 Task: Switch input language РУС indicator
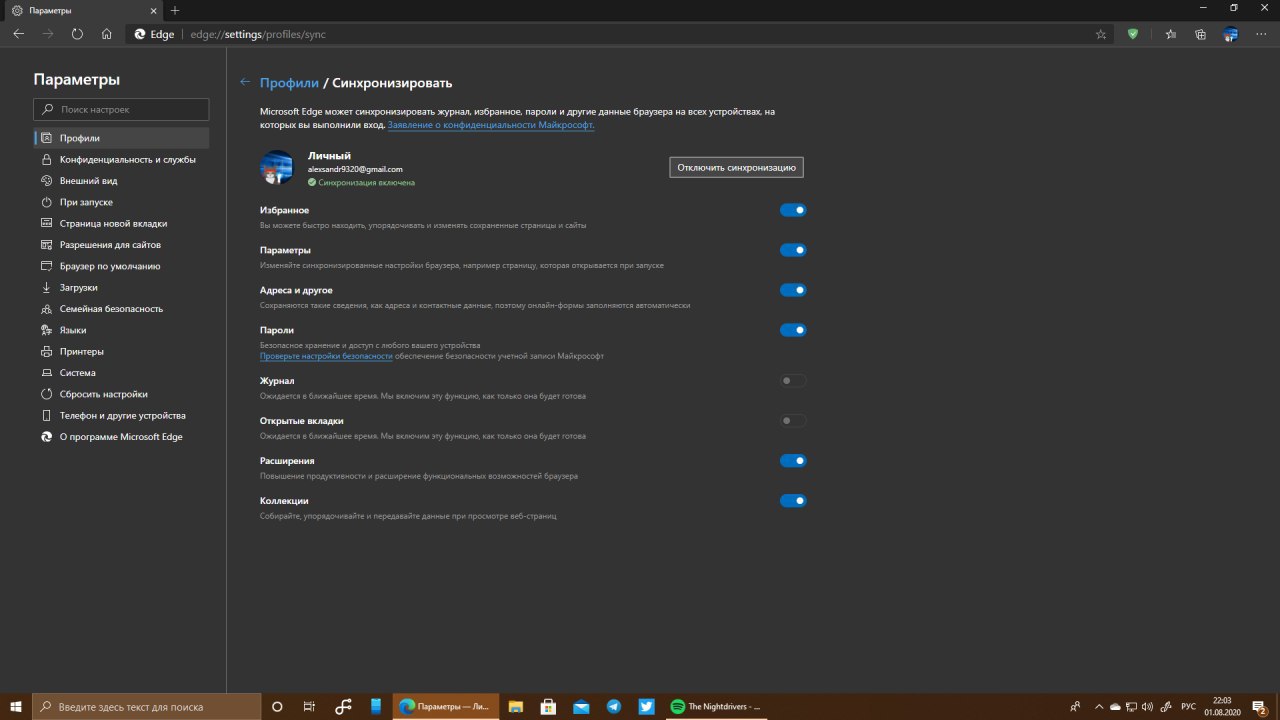[x=1188, y=706]
